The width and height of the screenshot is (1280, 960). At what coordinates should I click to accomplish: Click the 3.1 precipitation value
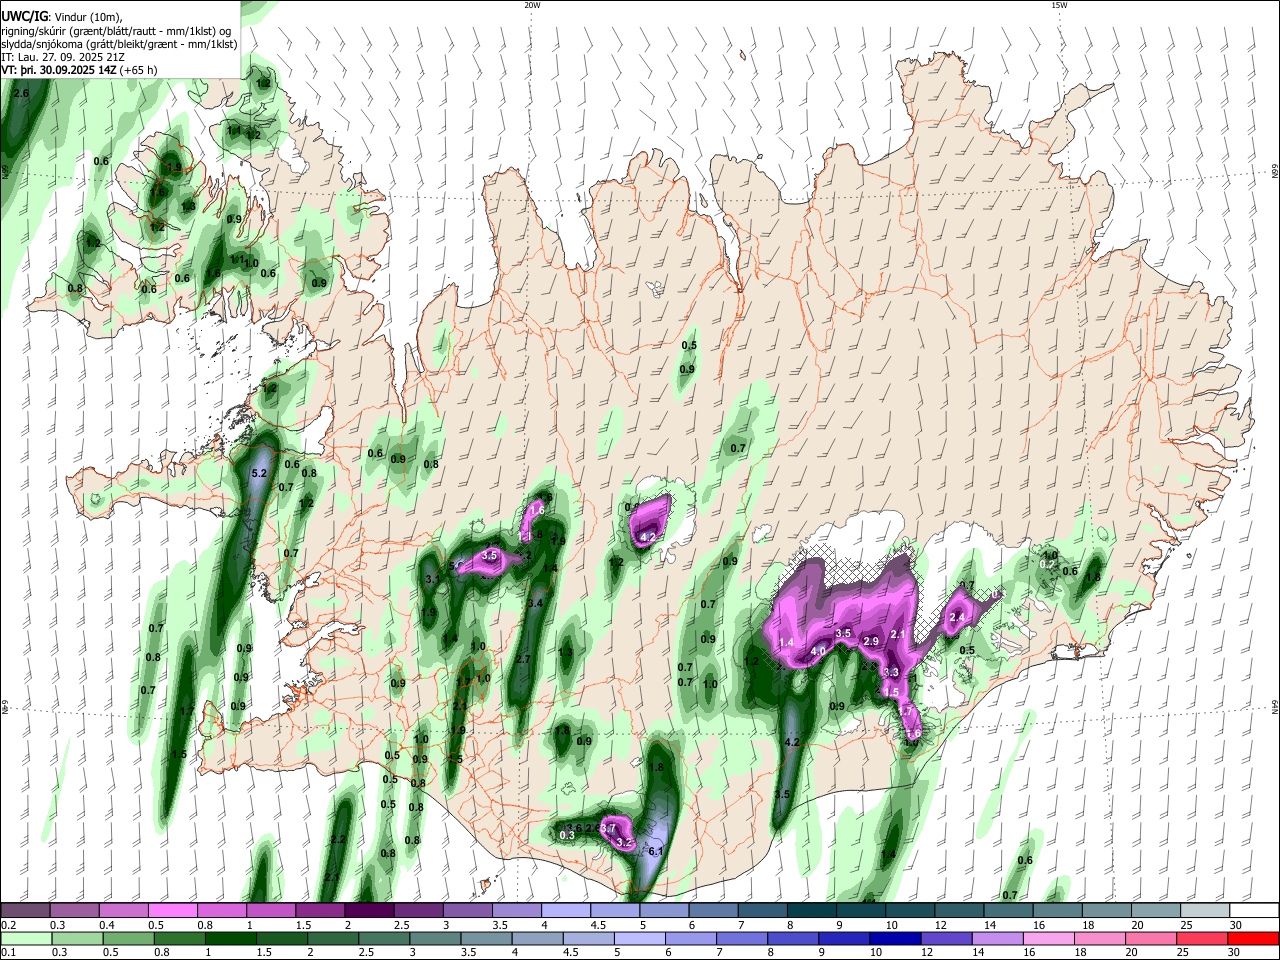[x=433, y=579]
